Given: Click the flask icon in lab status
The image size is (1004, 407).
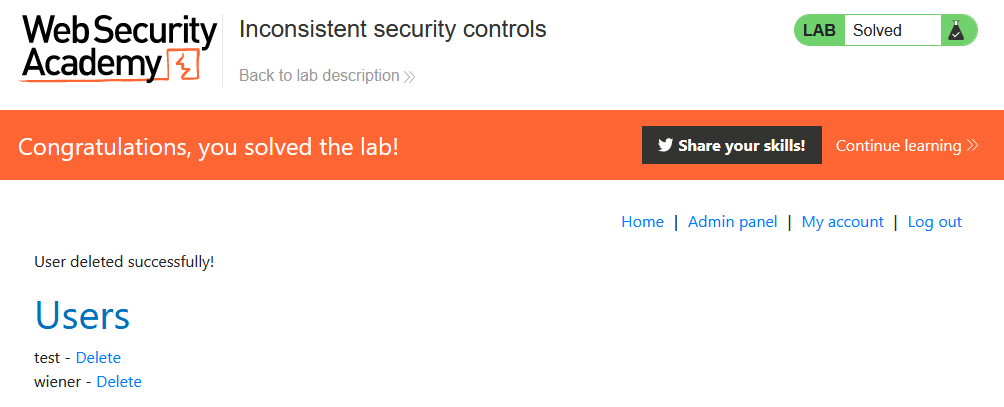Looking at the screenshot, I should tap(956, 31).
